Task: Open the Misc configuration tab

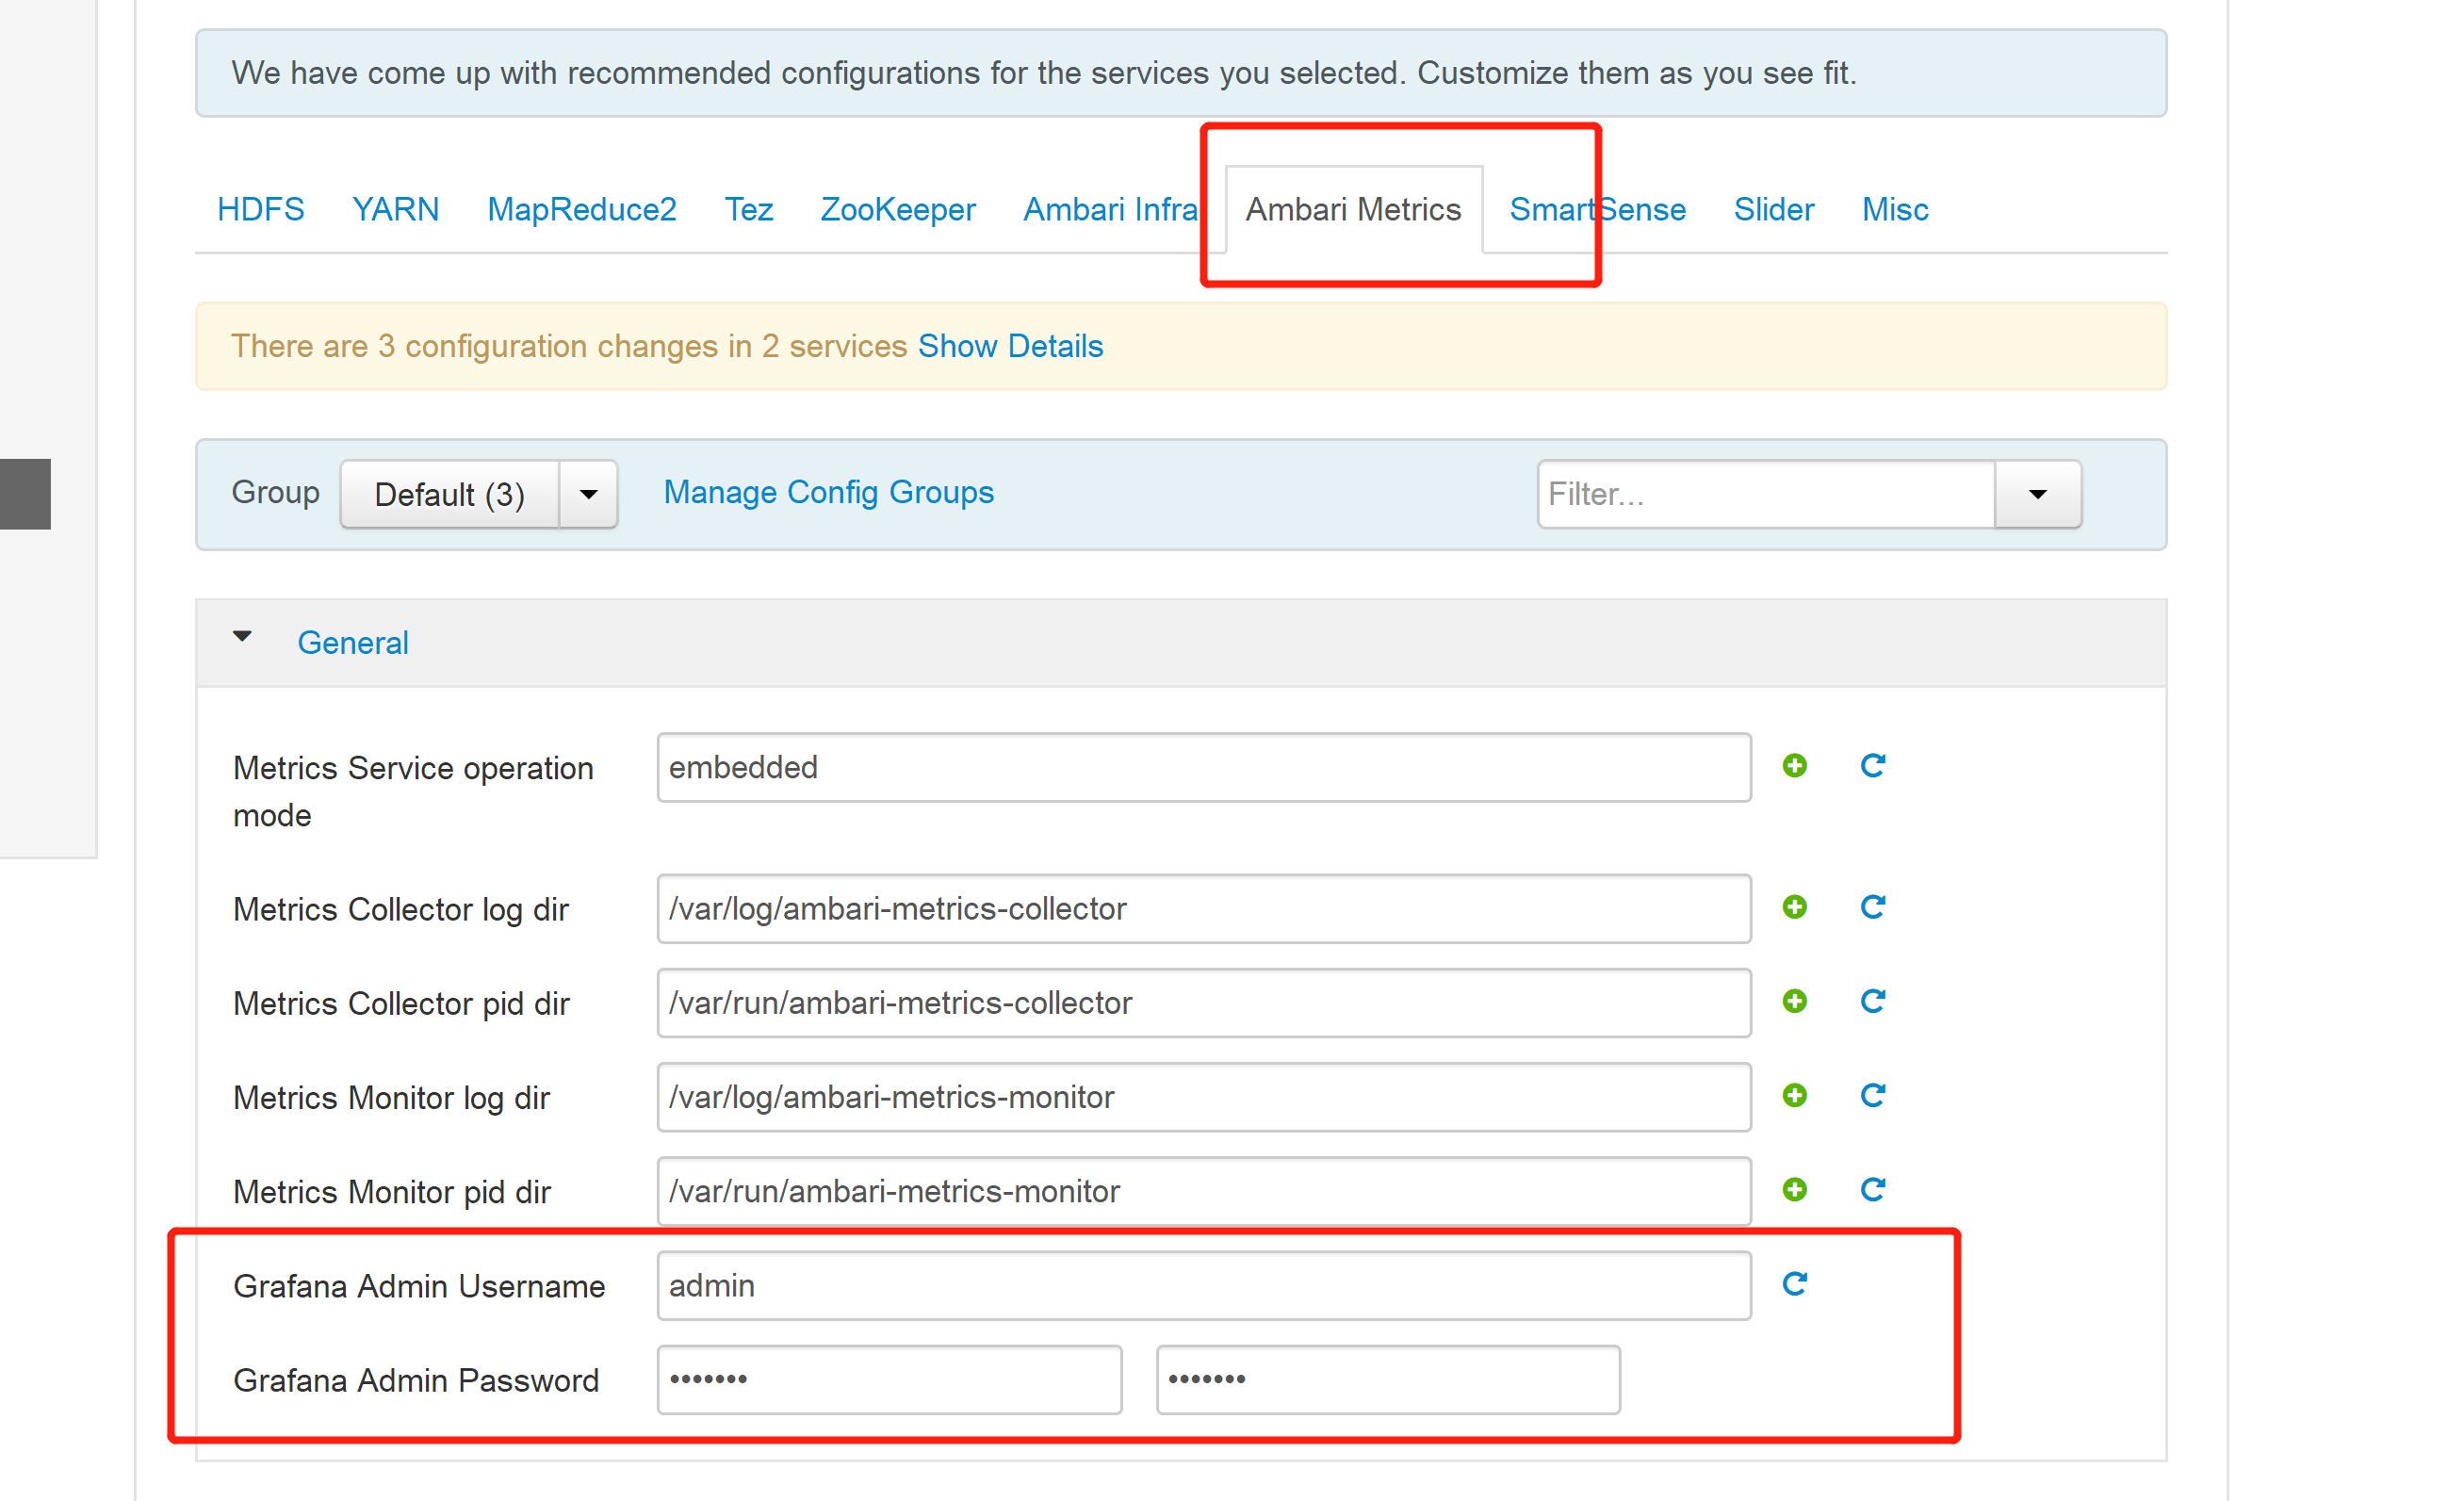Action: point(1896,207)
